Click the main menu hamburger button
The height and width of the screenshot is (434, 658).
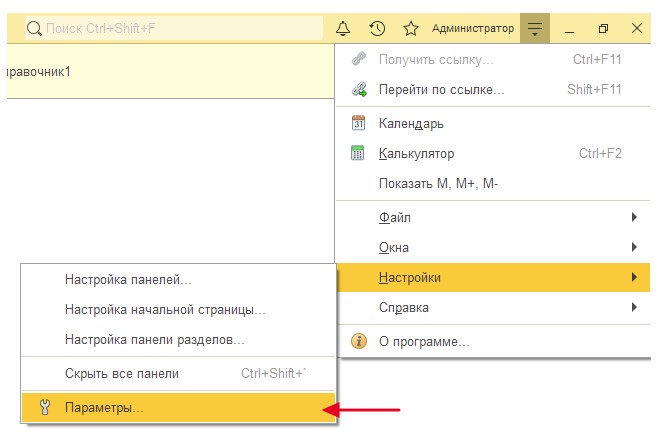[536, 29]
